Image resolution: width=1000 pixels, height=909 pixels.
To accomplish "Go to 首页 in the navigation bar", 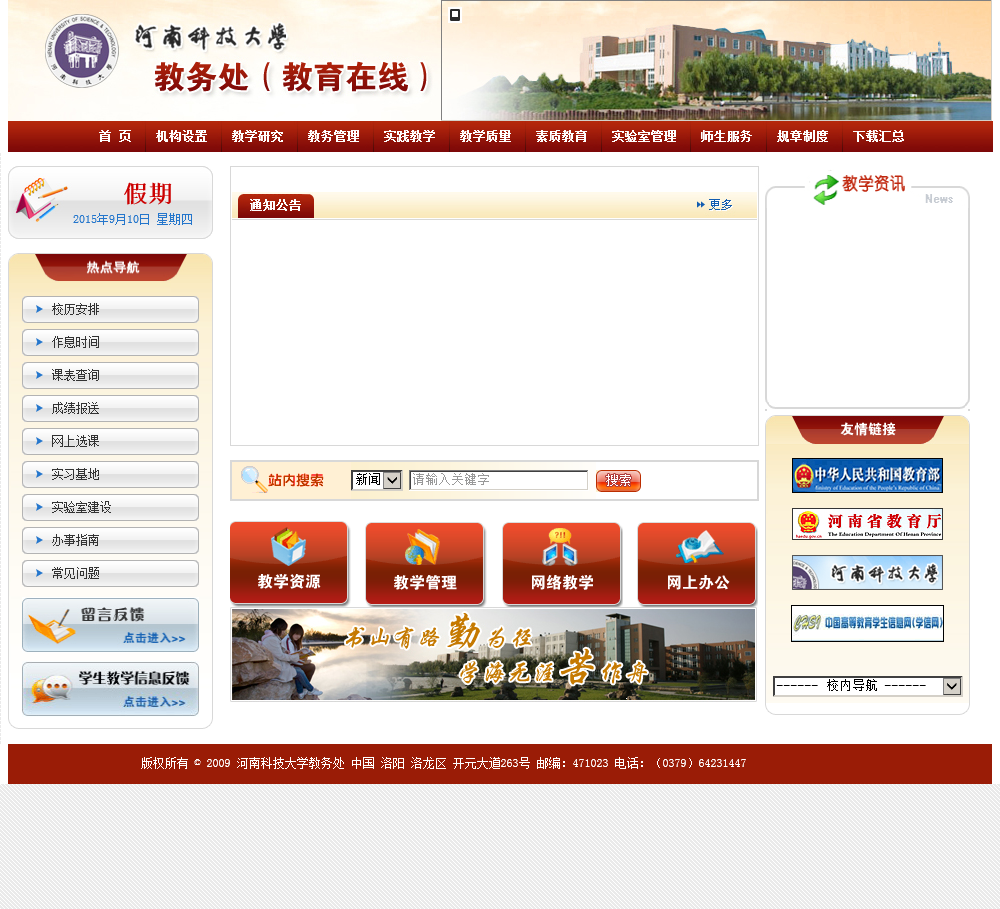I will point(115,137).
